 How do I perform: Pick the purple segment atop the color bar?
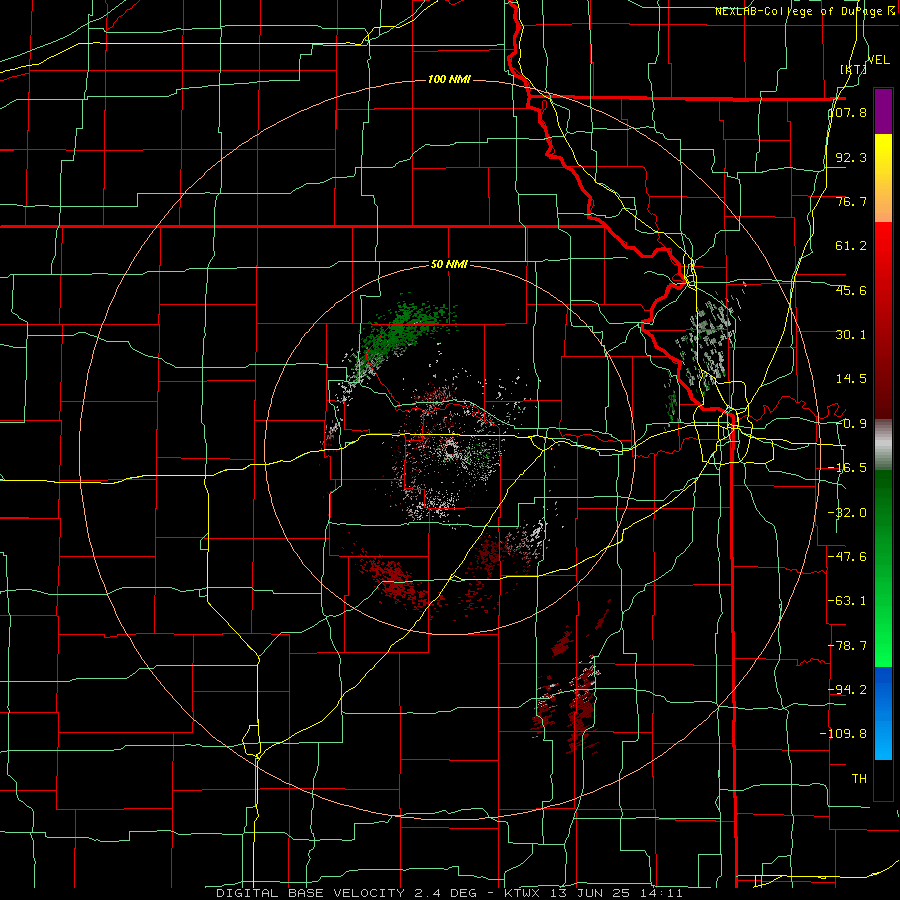coord(883,111)
